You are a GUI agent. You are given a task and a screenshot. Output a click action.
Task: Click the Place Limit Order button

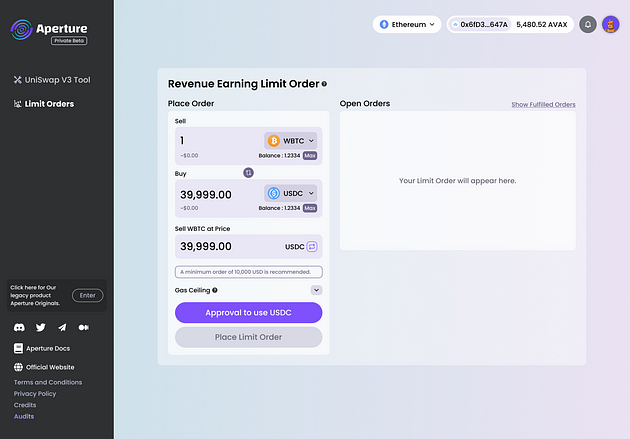click(x=248, y=337)
